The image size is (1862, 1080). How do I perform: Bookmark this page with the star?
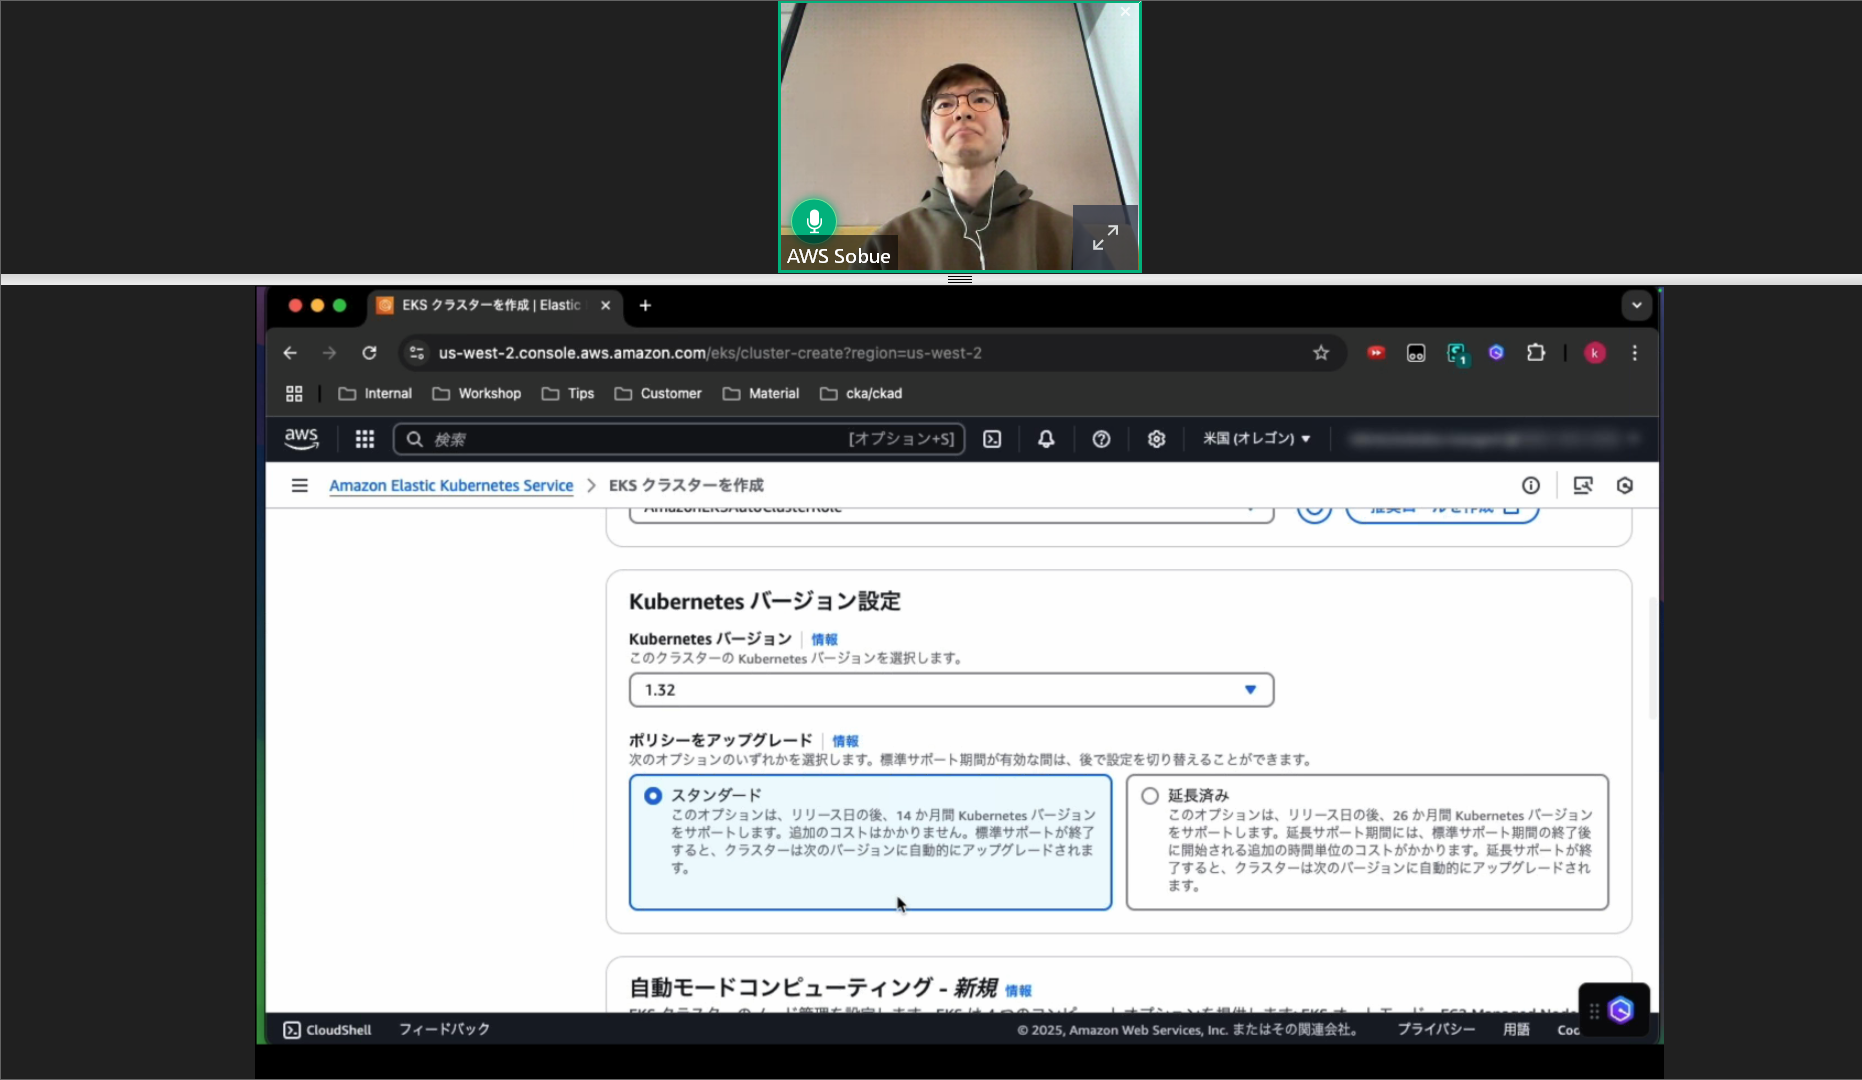(x=1321, y=353)
